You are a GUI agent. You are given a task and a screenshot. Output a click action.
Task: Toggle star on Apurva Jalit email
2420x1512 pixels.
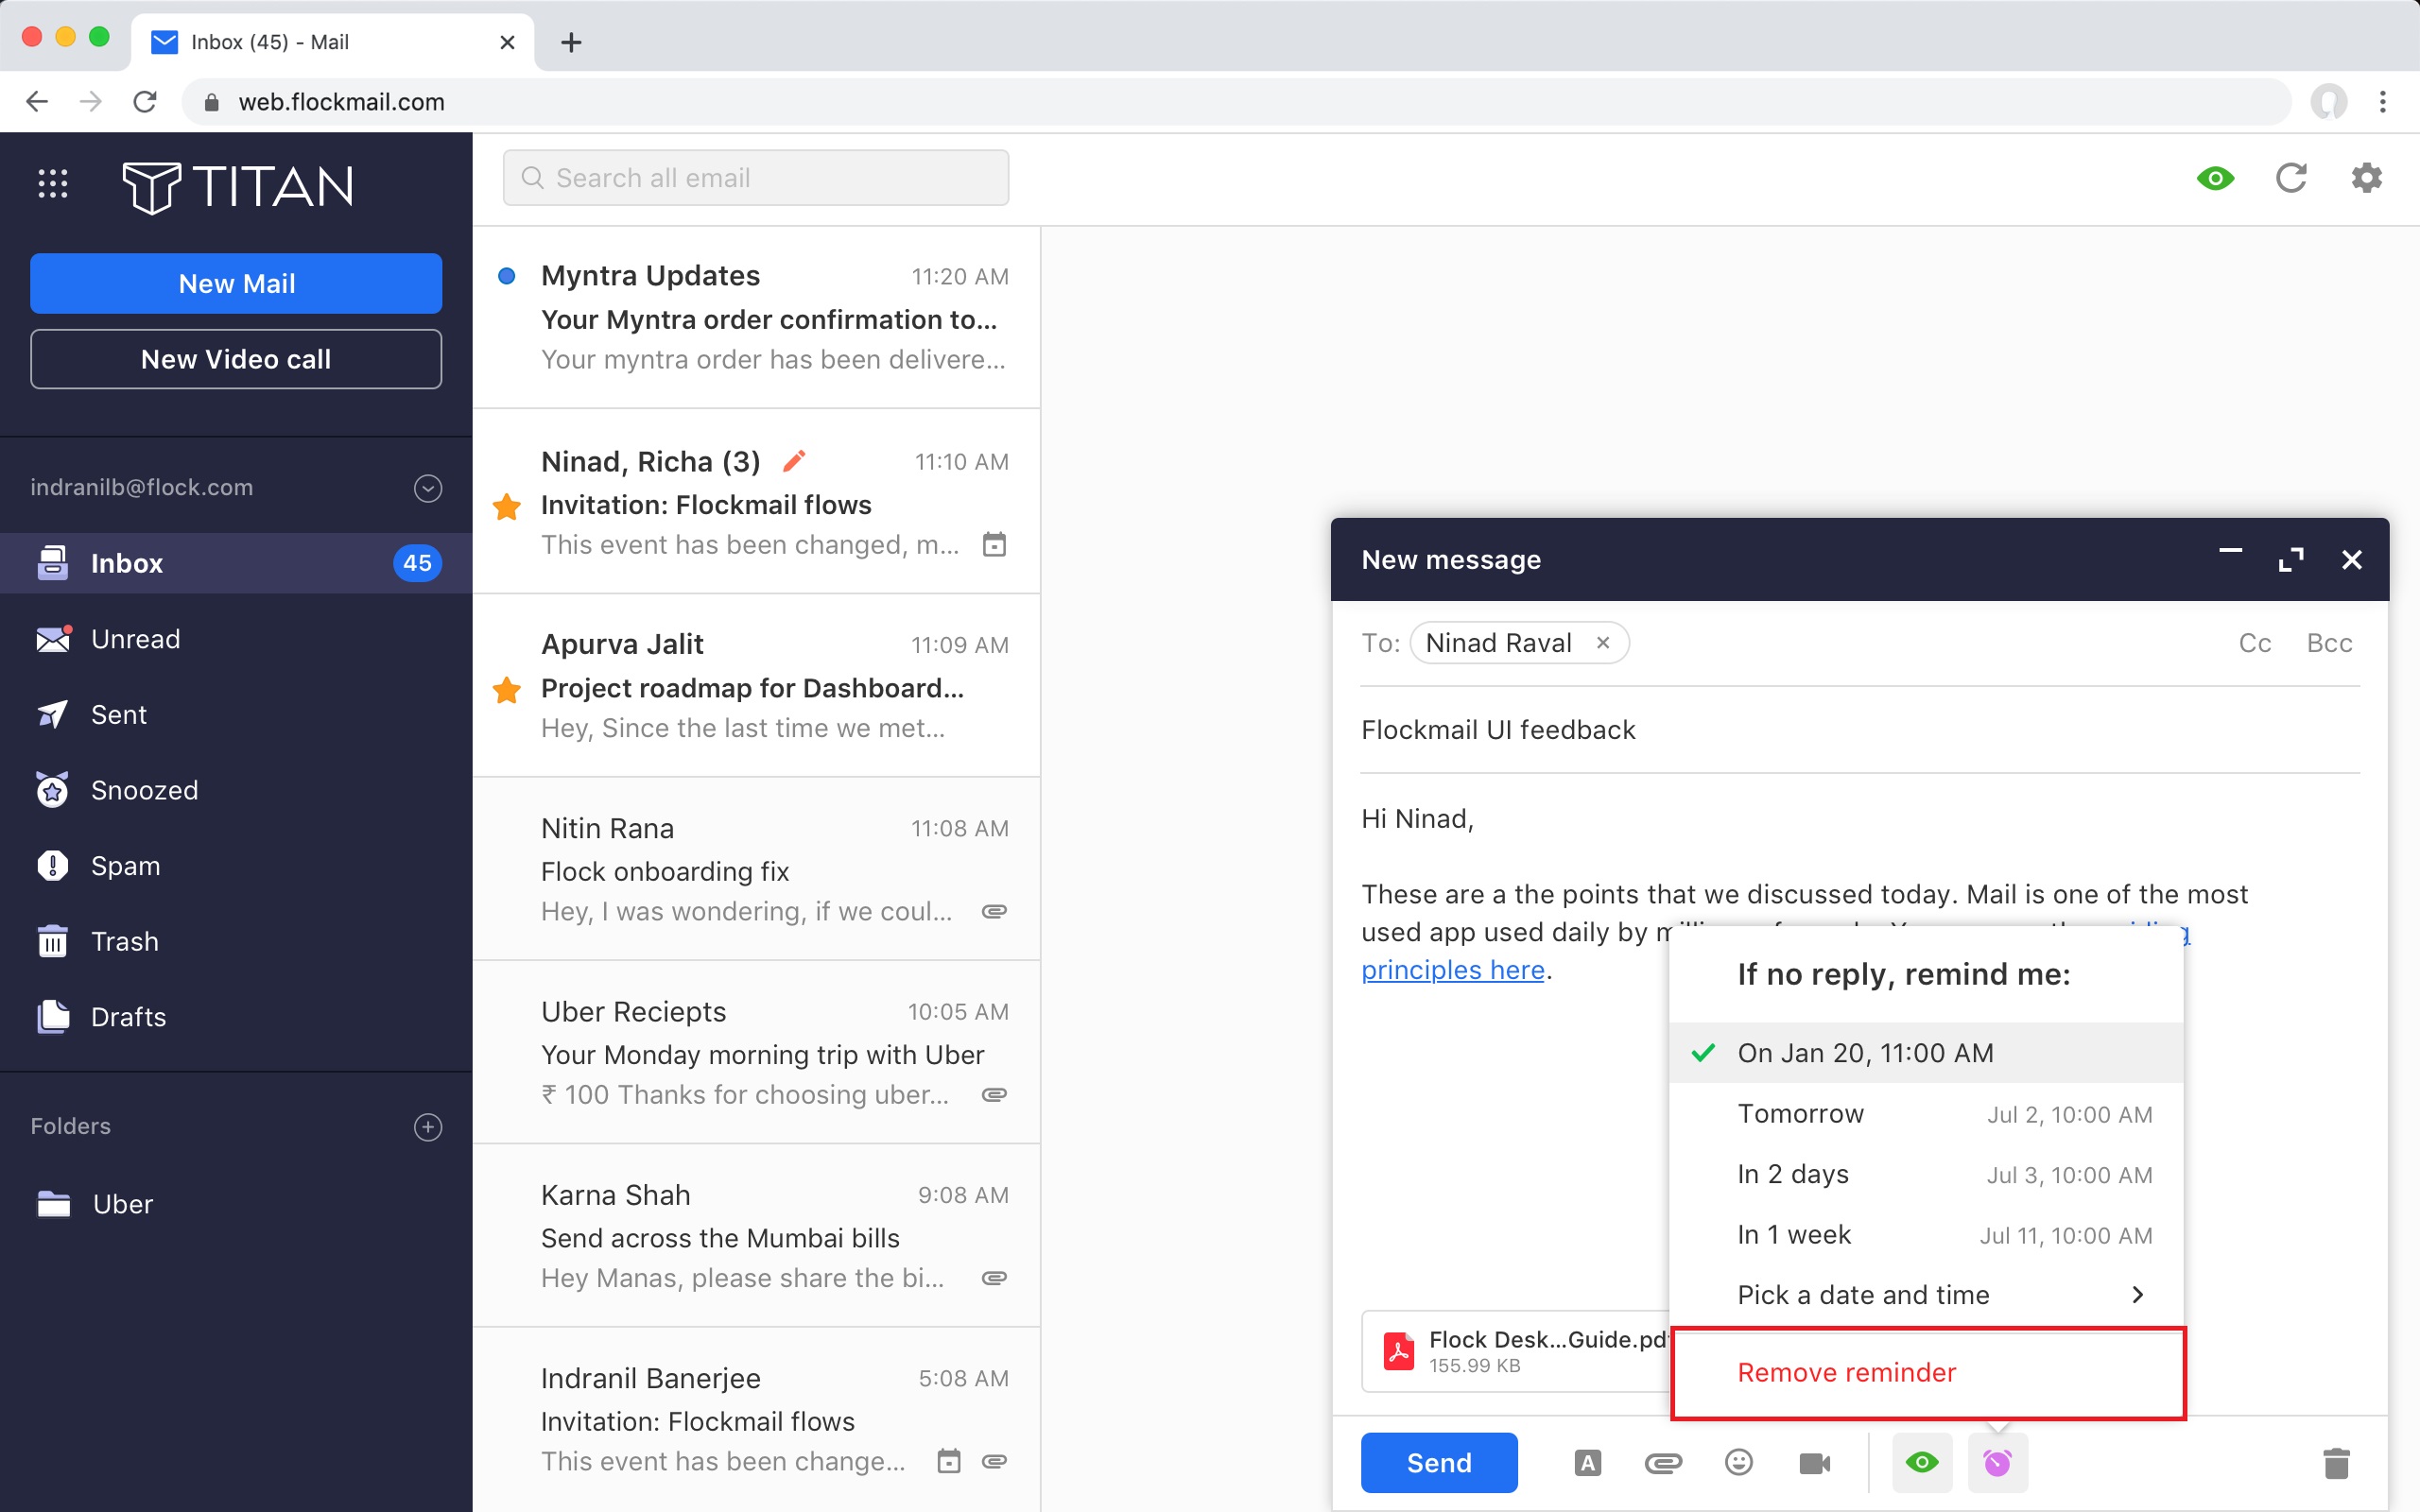pos(507,690)
